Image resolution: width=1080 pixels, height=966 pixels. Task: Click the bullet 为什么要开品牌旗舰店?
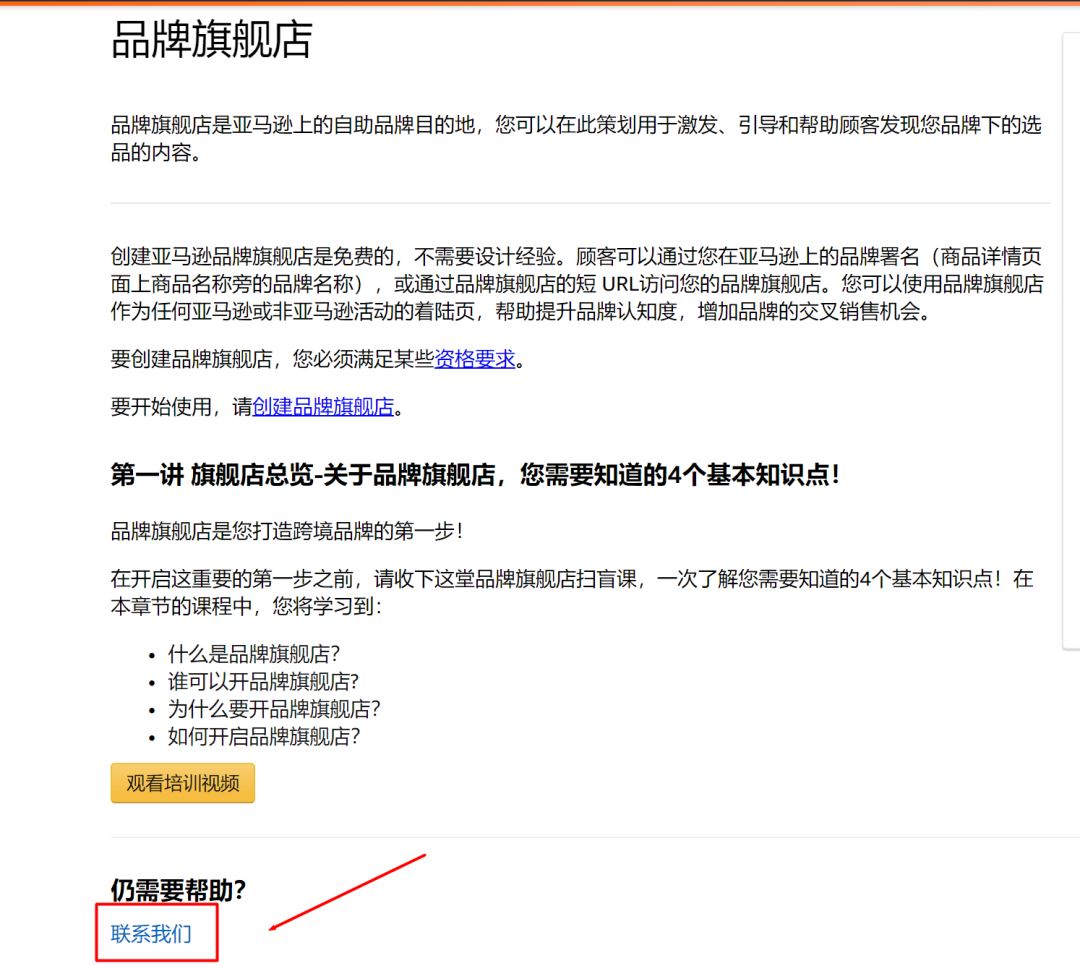click(x=274, y=708)
